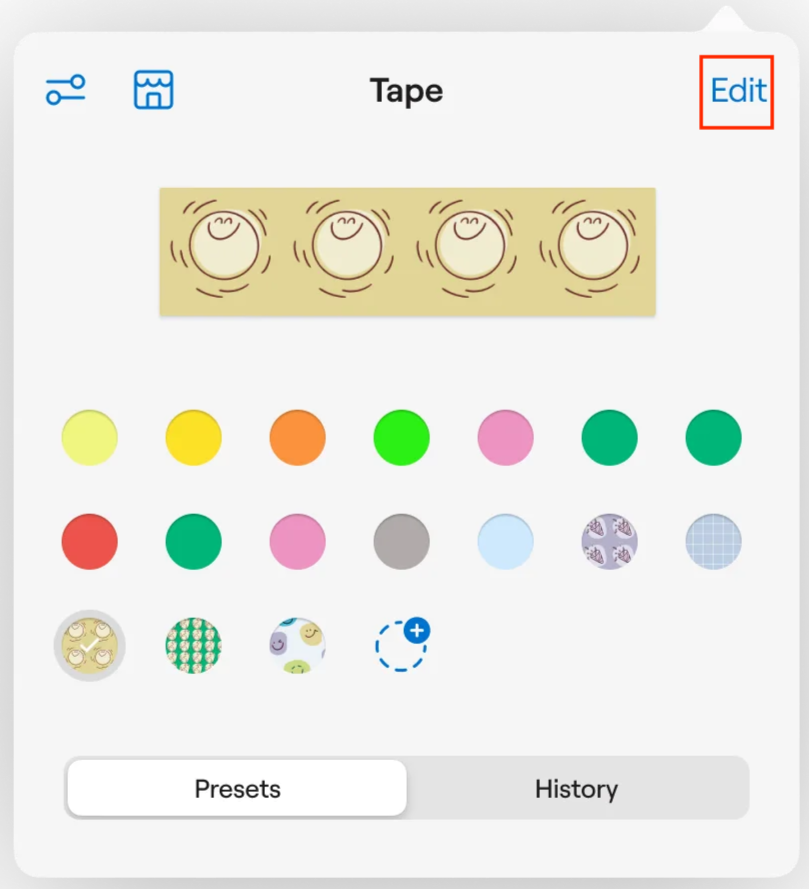Pick the colorful smiley faces tape preset
The image size is (809, 889).
click(298, 646)
